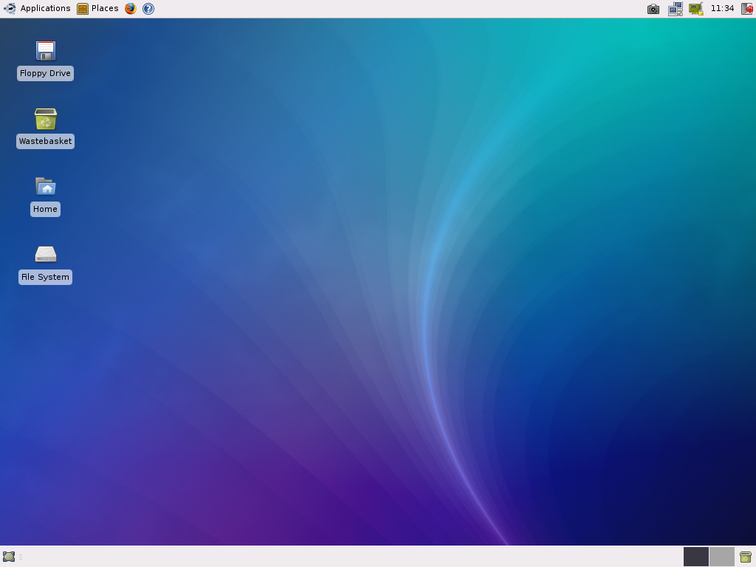Click the Floppy Drive label text

pos(45,73)
